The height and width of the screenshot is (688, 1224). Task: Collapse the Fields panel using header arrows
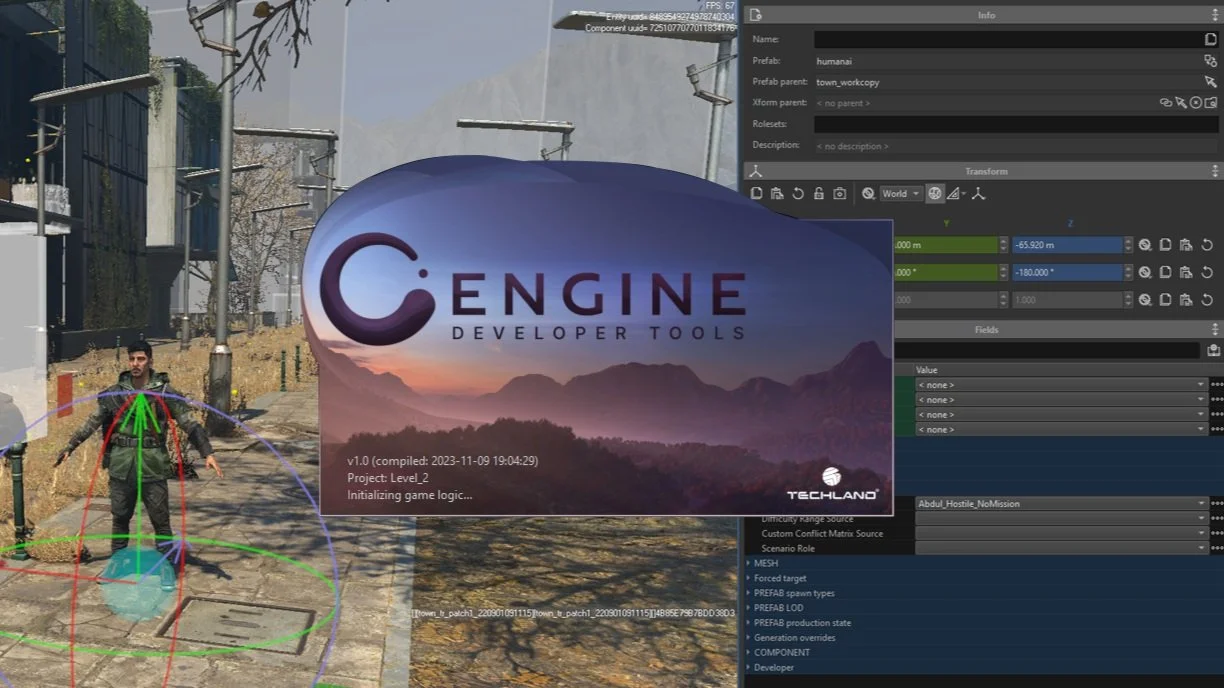pos(1215,329)
